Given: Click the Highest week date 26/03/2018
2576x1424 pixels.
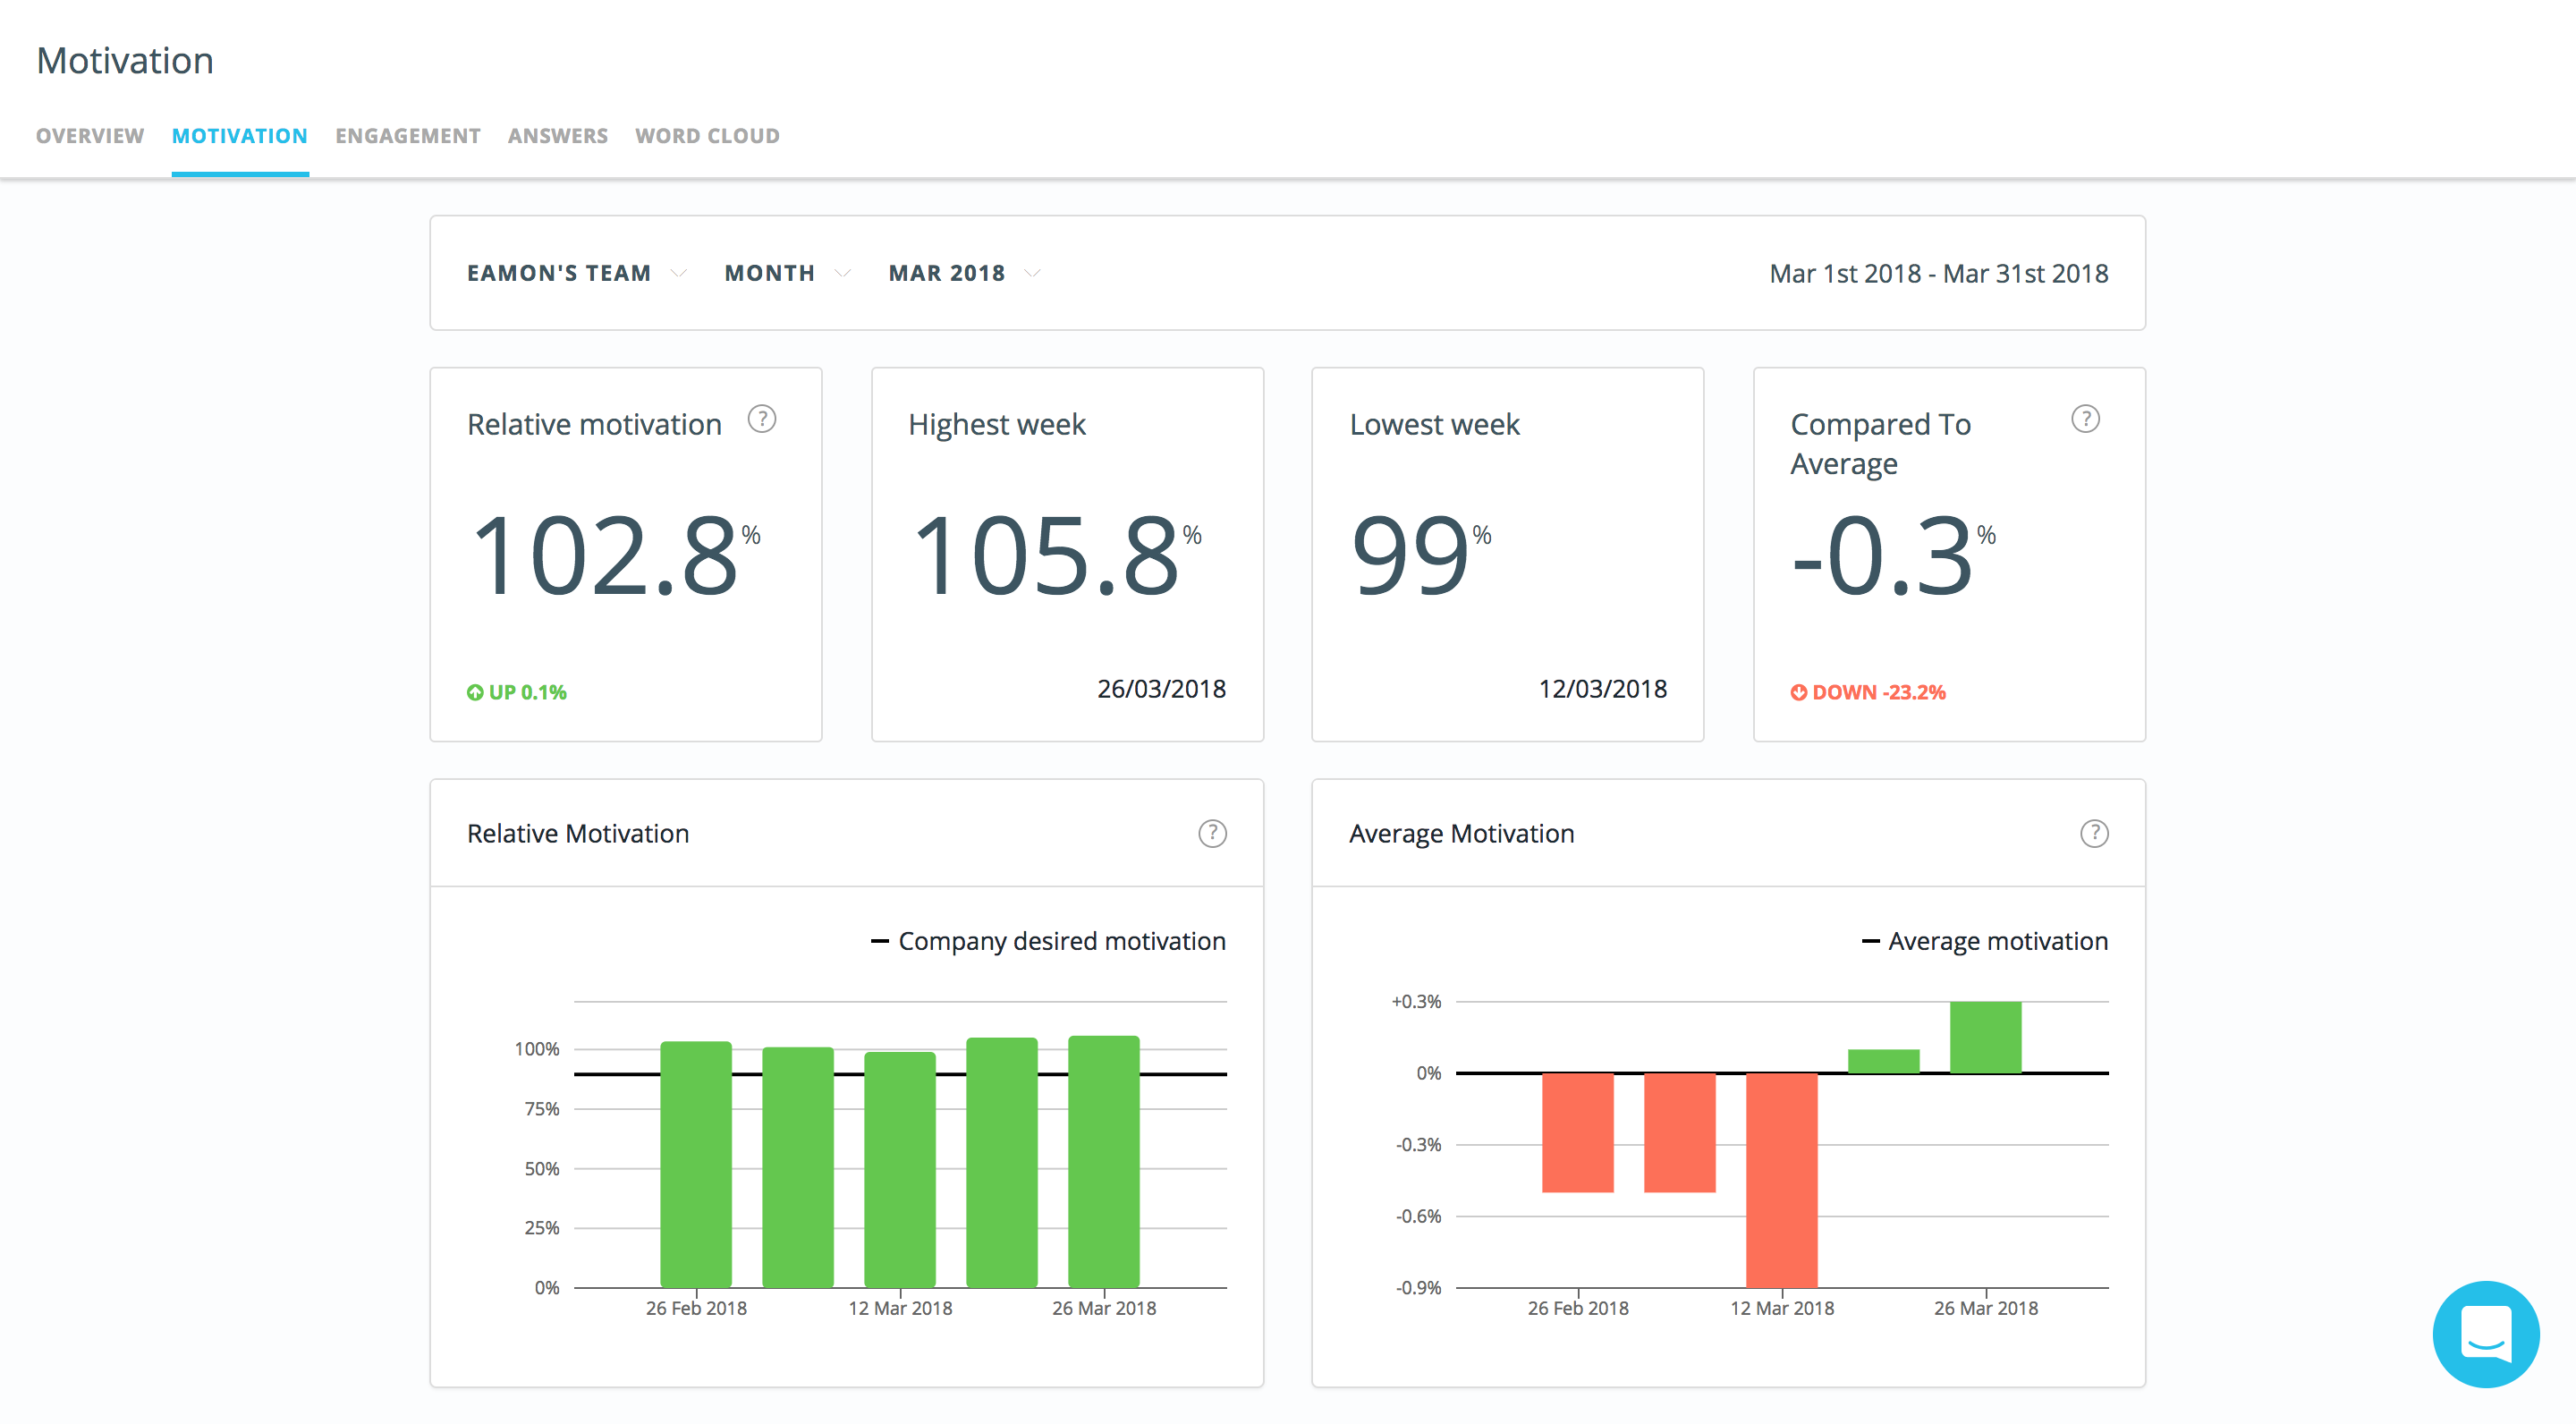Looking at the screenshot, I should (1161, 689).
